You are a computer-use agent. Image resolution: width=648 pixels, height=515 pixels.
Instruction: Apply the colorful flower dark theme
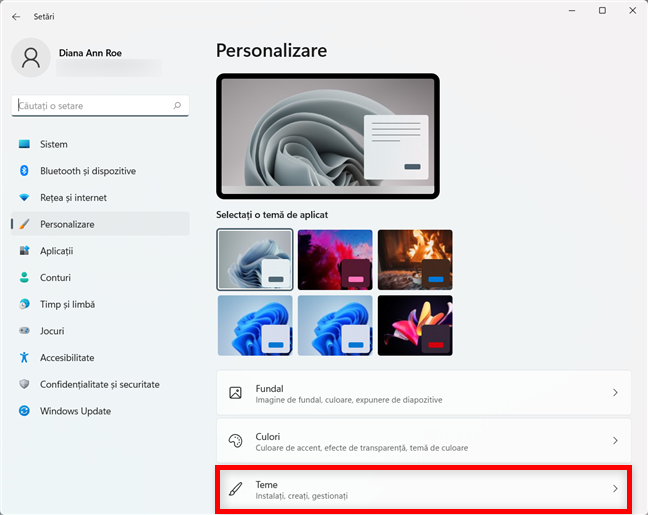415,325
